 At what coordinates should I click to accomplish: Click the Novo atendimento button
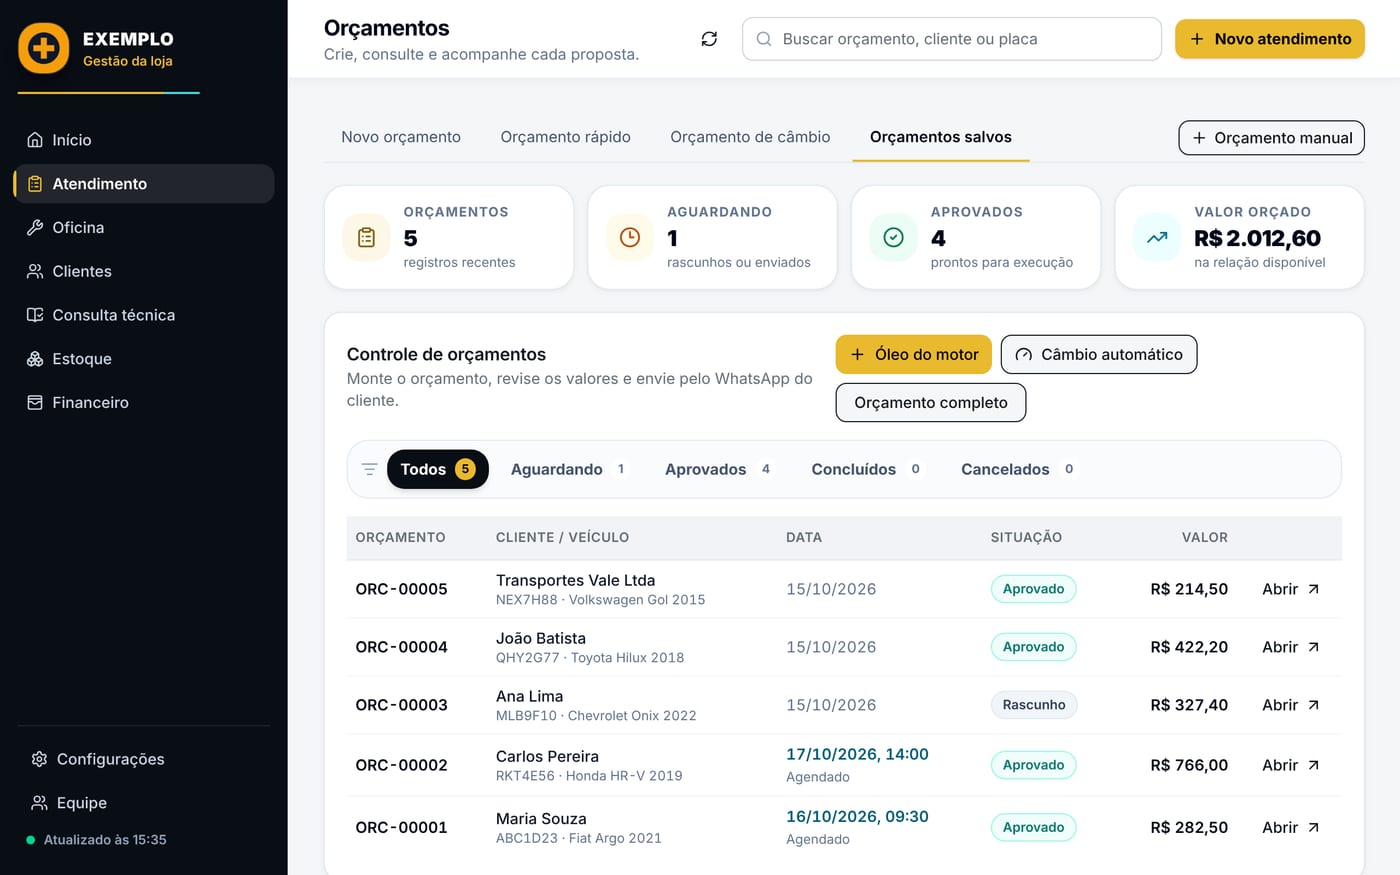tap(1270, 39)
